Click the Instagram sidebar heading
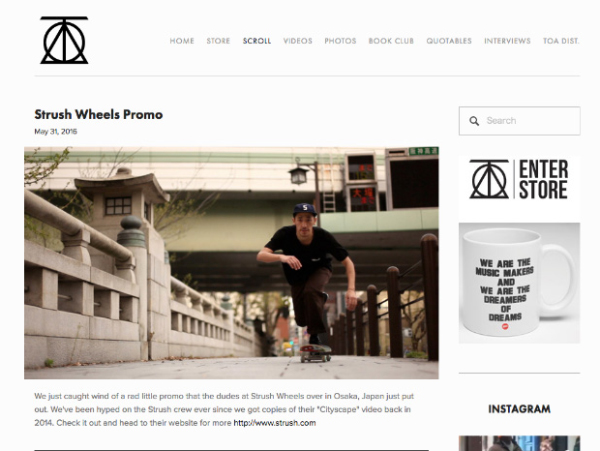600x451 pixels. pos(519,409)
